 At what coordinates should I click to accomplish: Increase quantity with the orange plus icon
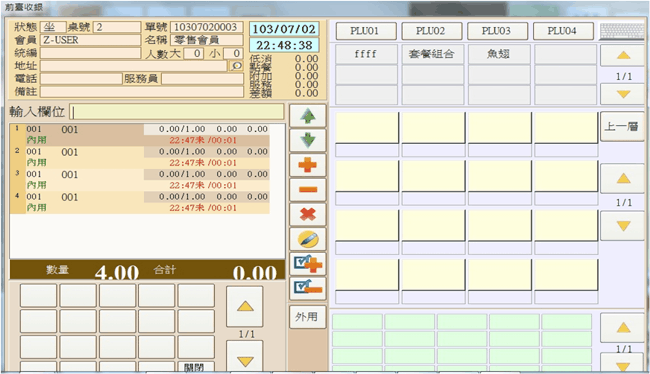coord(307,165)
